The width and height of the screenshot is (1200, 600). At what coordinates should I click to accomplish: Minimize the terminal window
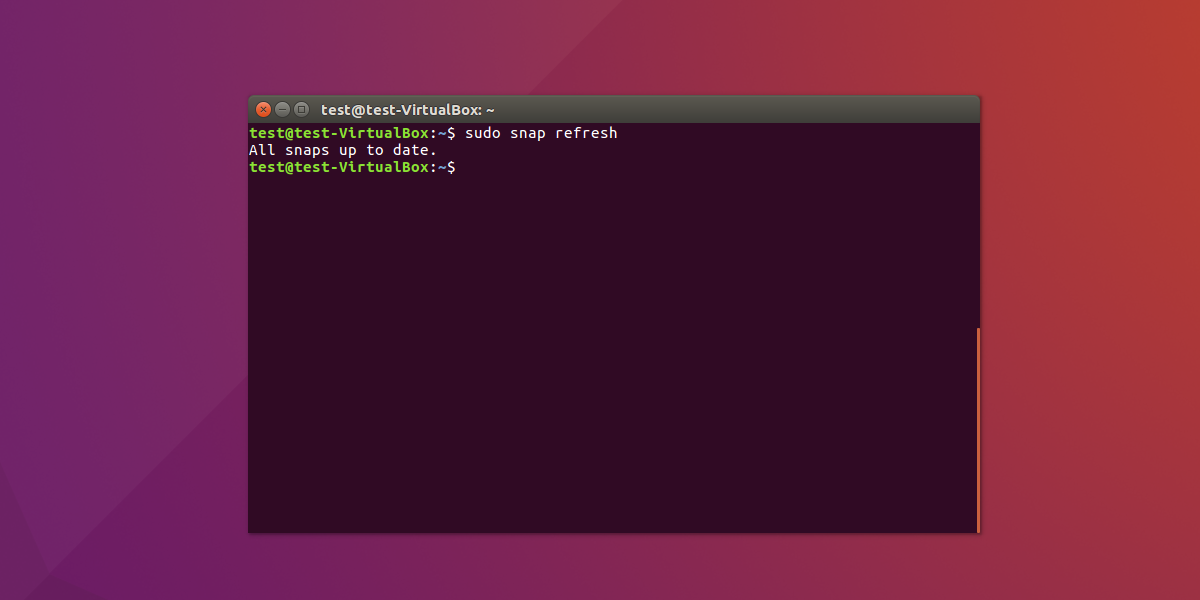pos(282,109)
